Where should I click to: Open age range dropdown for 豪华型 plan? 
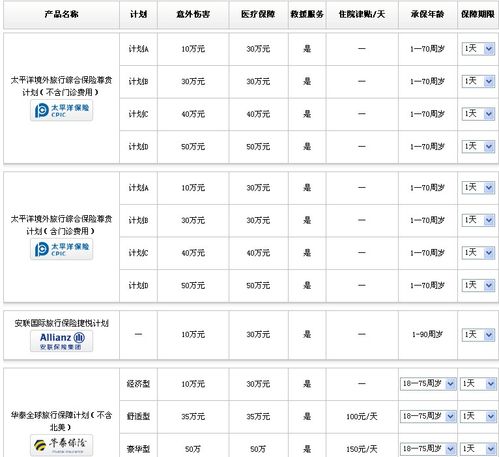[428, 449]
